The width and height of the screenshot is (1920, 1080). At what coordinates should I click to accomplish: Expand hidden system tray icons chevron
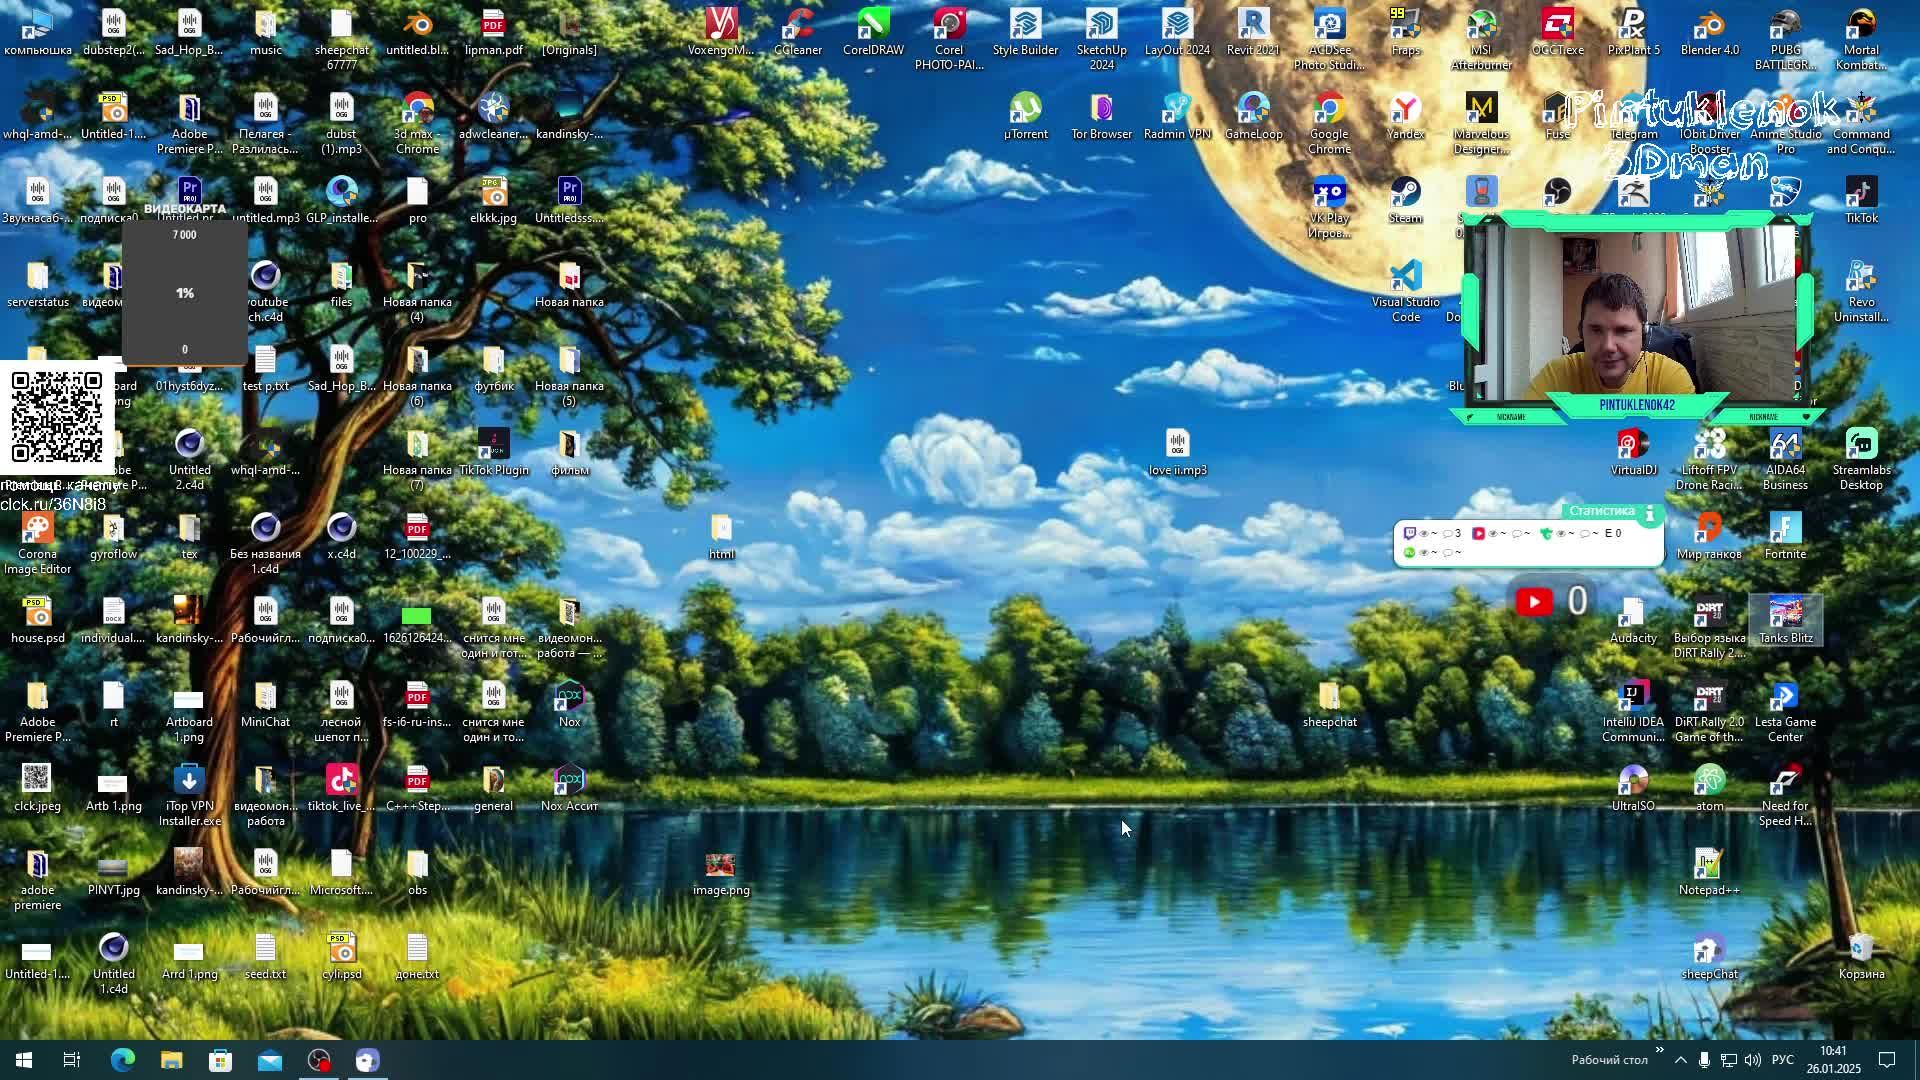(1680, 1060)
